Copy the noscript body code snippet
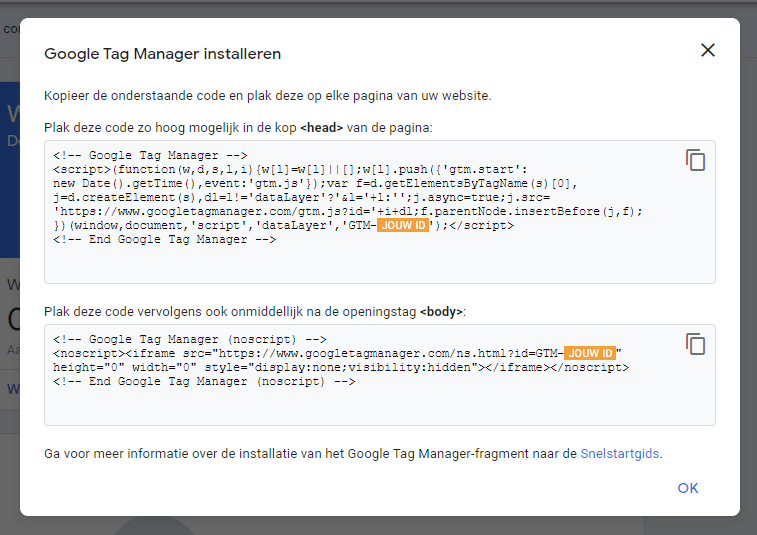This screenshot has height=535, width=757. click(x=695, y=344)
